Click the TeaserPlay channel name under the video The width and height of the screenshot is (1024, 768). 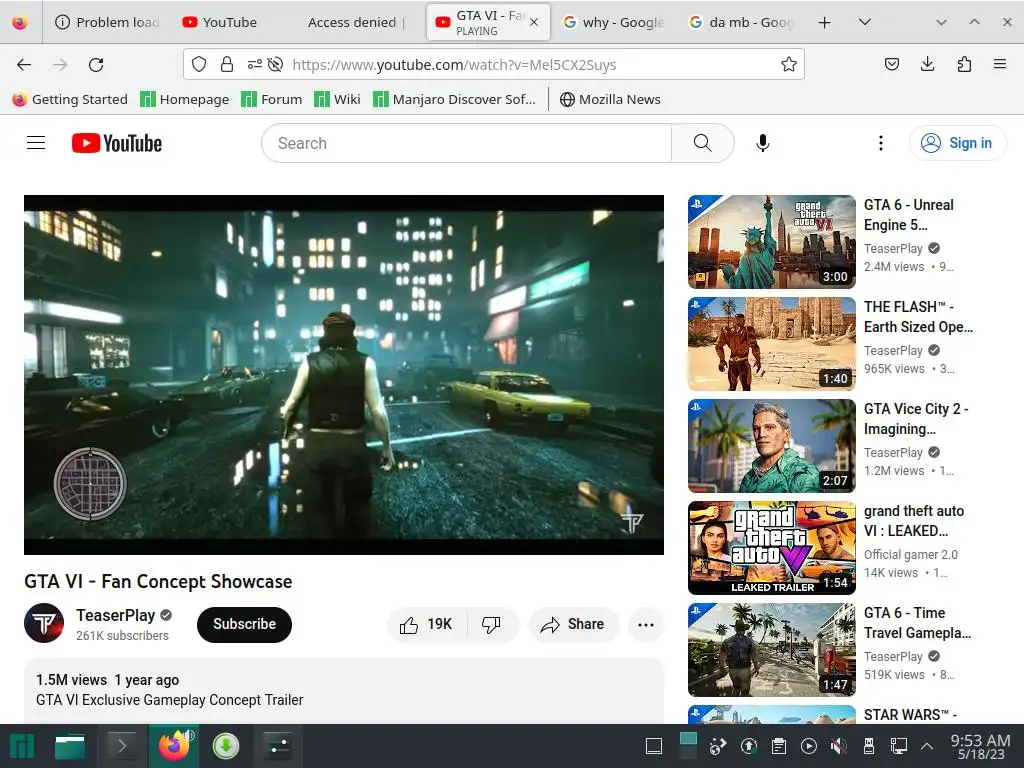[x=115, y=615]
